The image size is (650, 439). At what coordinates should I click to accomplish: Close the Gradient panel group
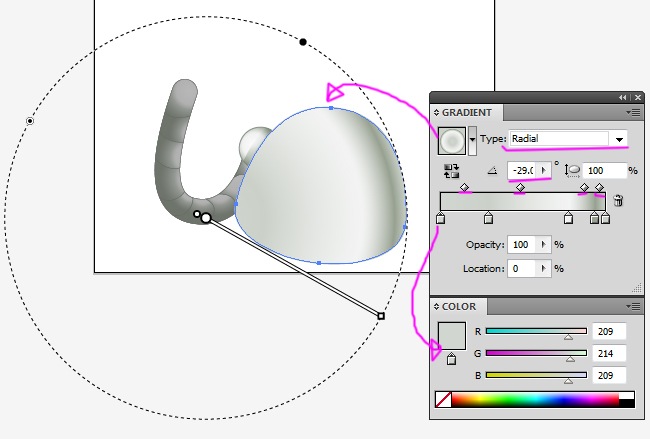pyautogui.click(x=638, y=97)
